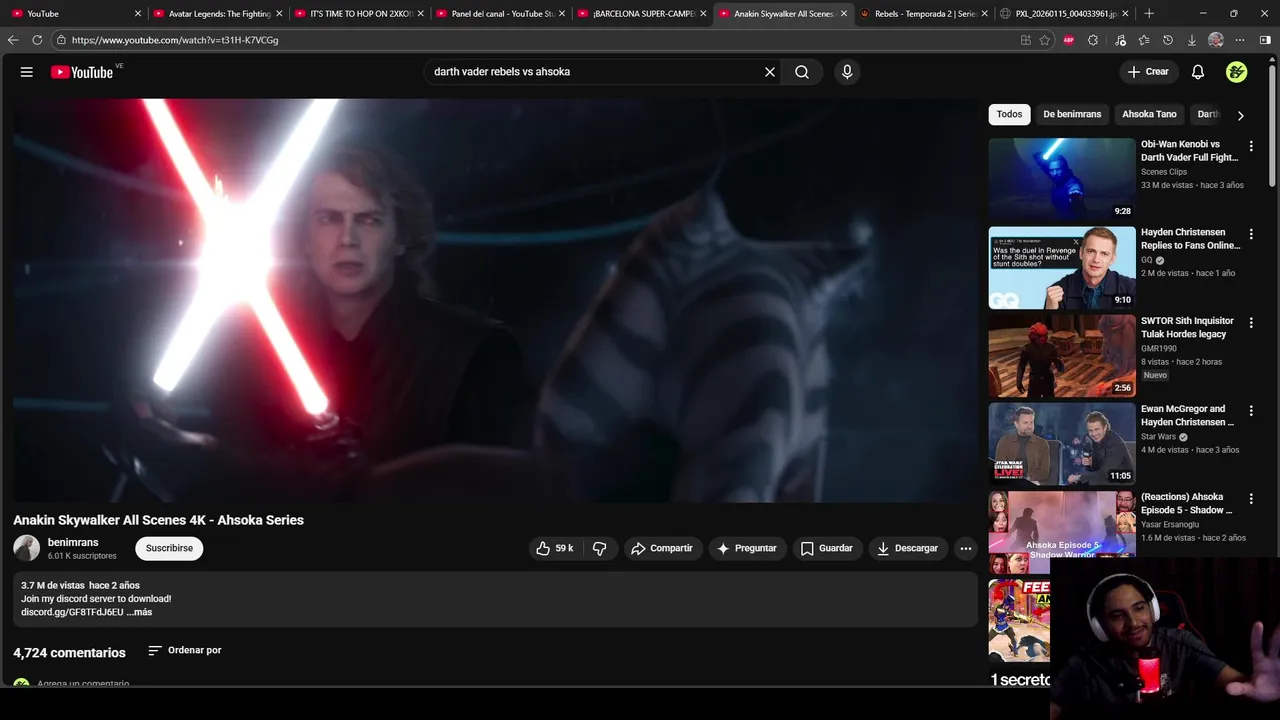Expand the description with ...más

click(139, 612)
